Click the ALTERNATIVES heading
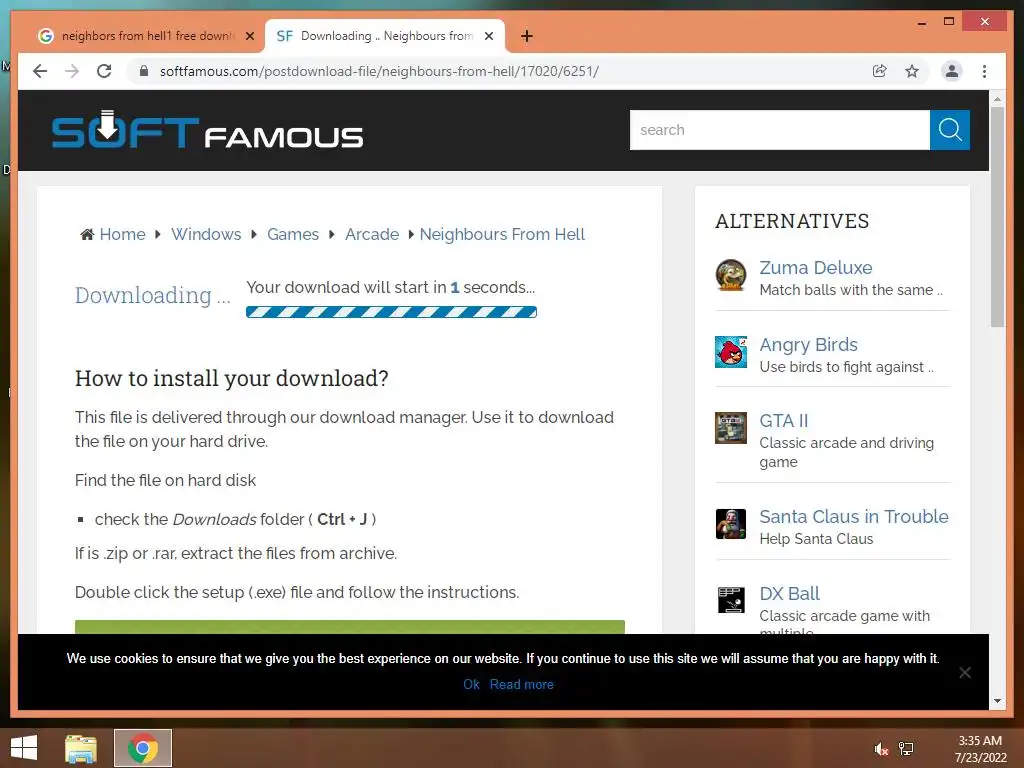1024x768 pixels. (792, 221)
